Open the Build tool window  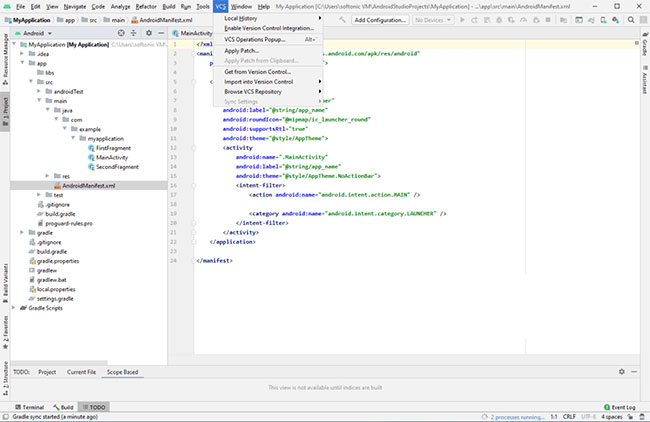pyautogui.click(x=63, y=407)
